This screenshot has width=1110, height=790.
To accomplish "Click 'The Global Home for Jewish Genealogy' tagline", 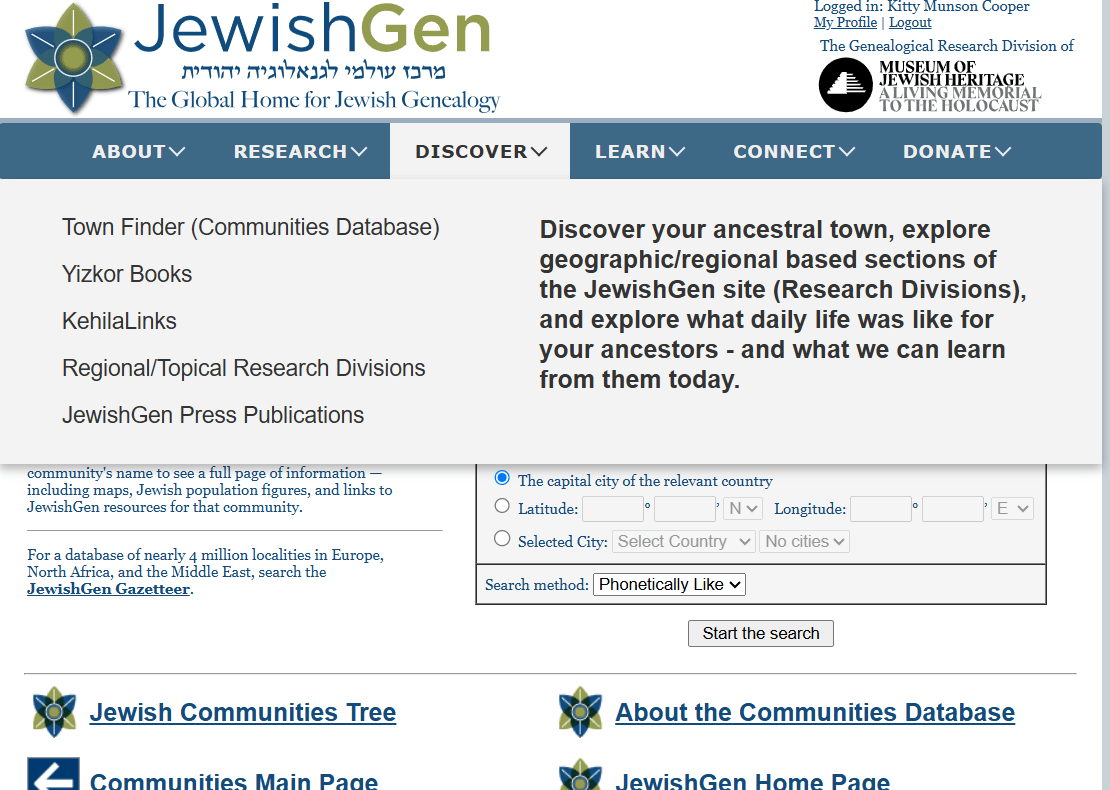I will click(314, 100).
